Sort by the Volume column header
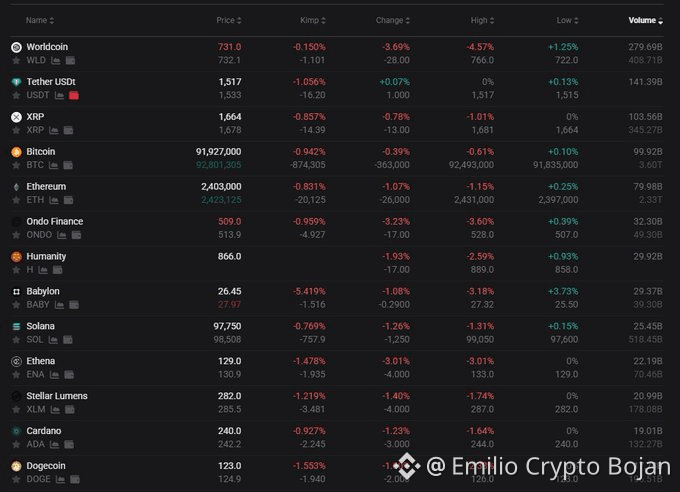The image size is (680, 492). (645, 20)
